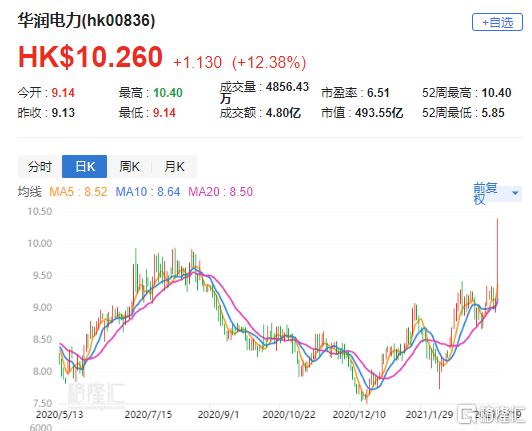This screenshot has height=431, width=532.
Task: Click x-axis date 2020/12/10
Action: click(359, 414)
